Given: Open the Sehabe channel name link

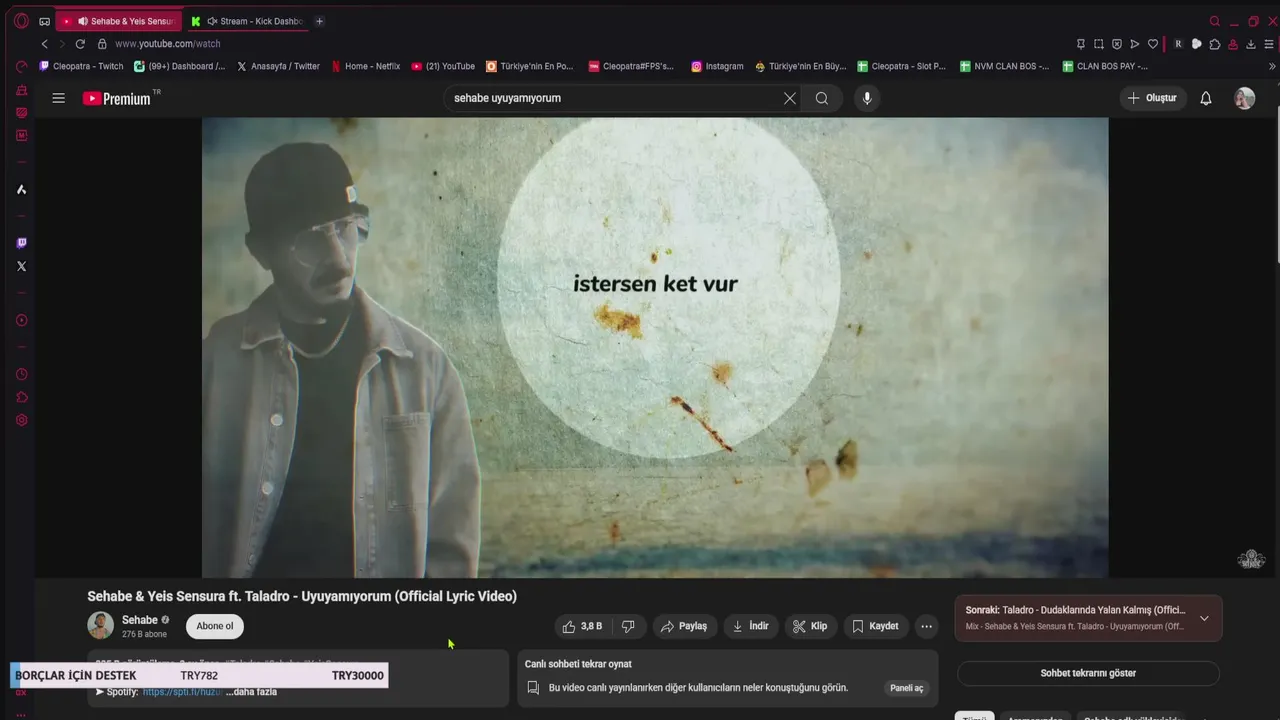Looking at the screenshot, I should click(x=140, y=620).
